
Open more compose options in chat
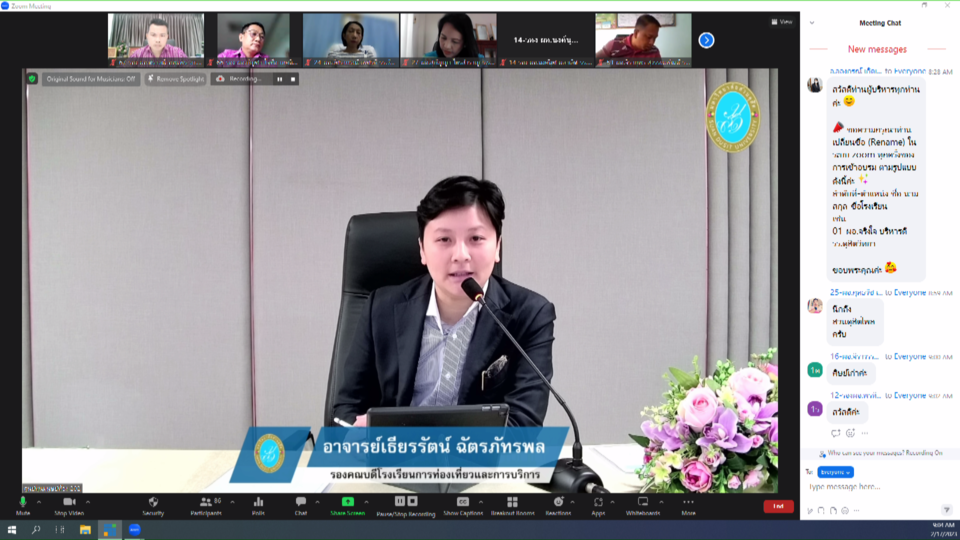[857, 511]
